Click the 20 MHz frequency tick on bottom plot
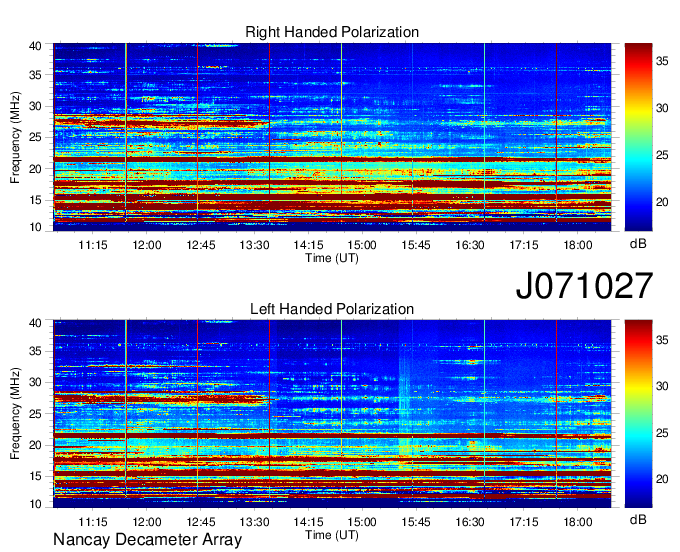 (35, 445)
